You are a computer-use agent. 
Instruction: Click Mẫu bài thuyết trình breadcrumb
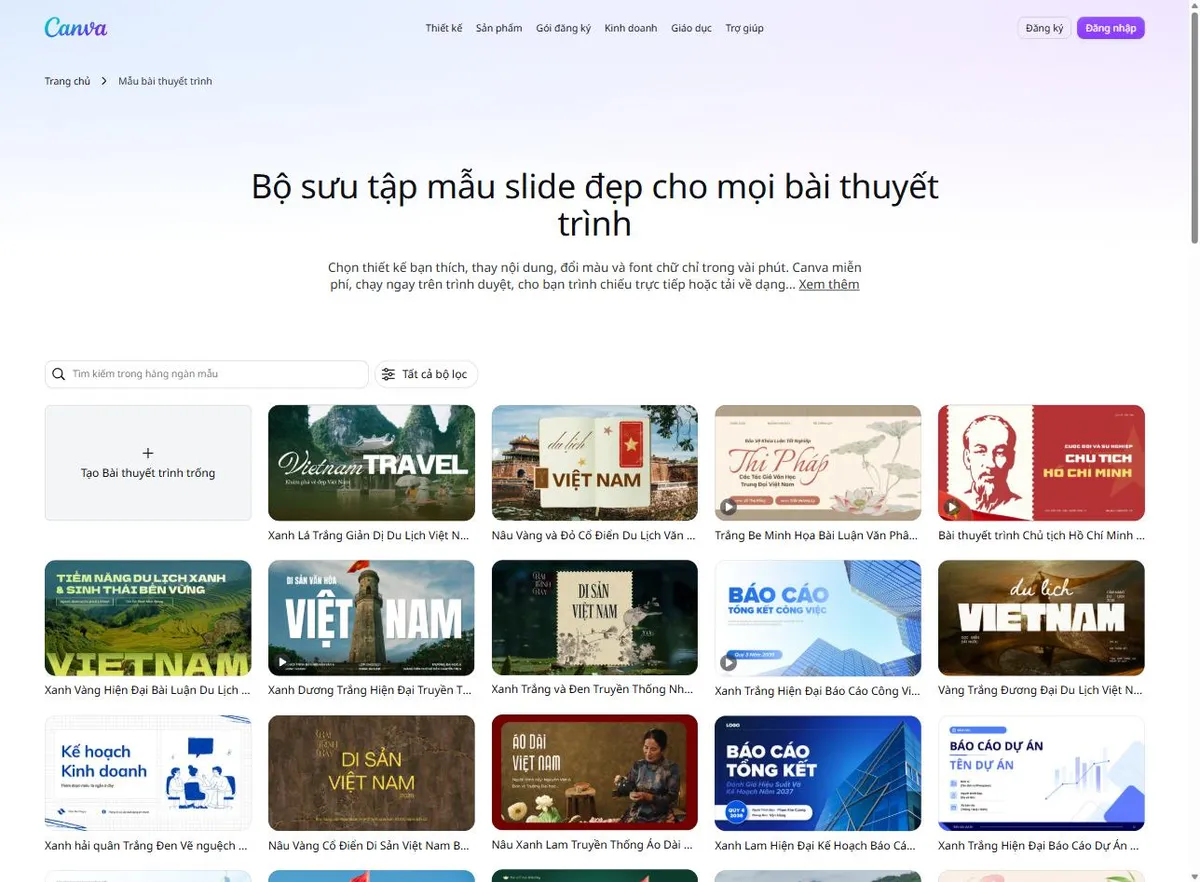tap(165, 81)
